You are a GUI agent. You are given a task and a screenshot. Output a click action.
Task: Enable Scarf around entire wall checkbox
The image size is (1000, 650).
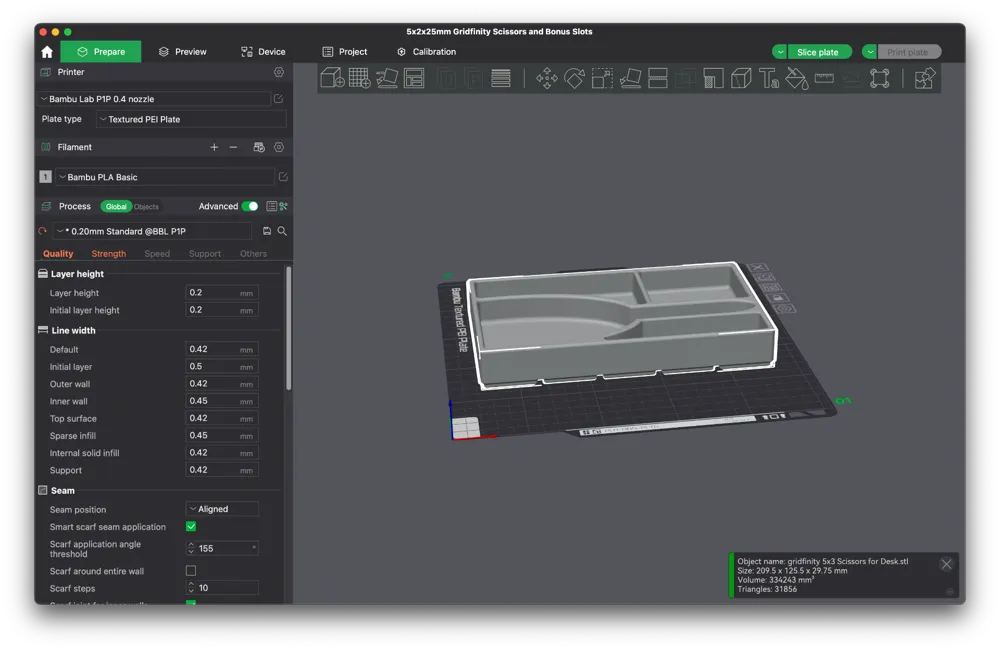pyautogui.click(x=191, y=571)
